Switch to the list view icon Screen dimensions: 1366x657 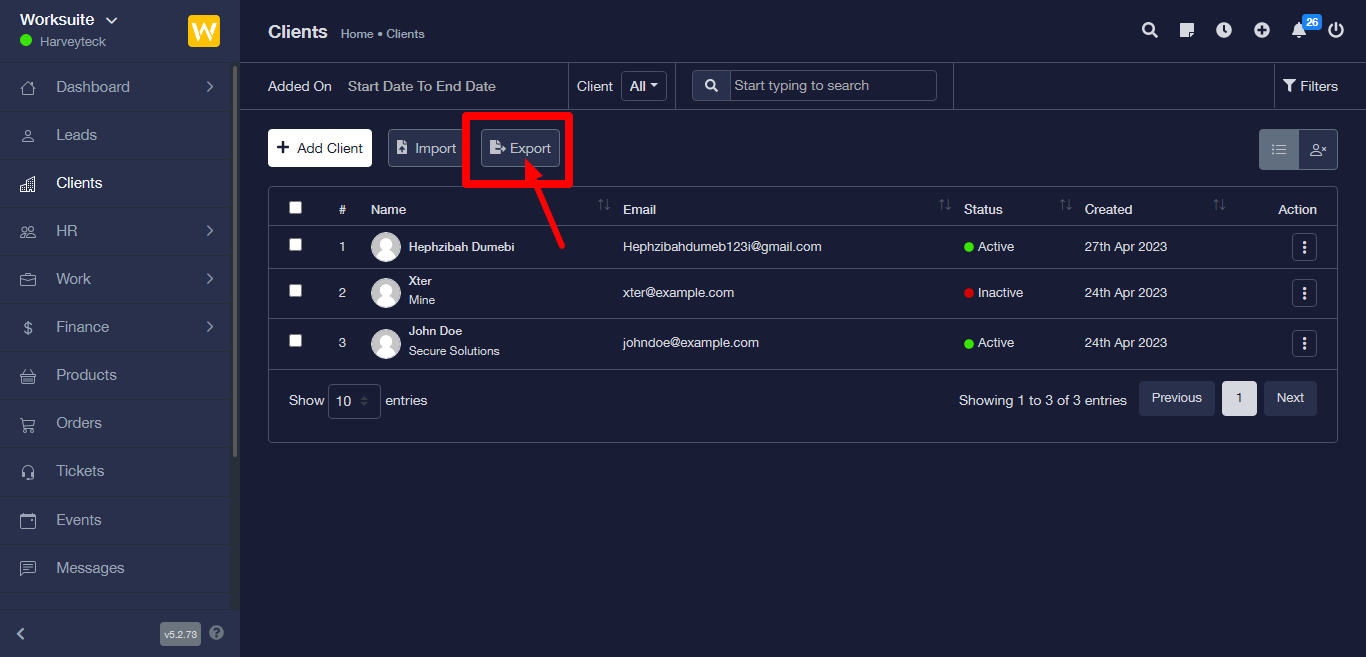1278,149
